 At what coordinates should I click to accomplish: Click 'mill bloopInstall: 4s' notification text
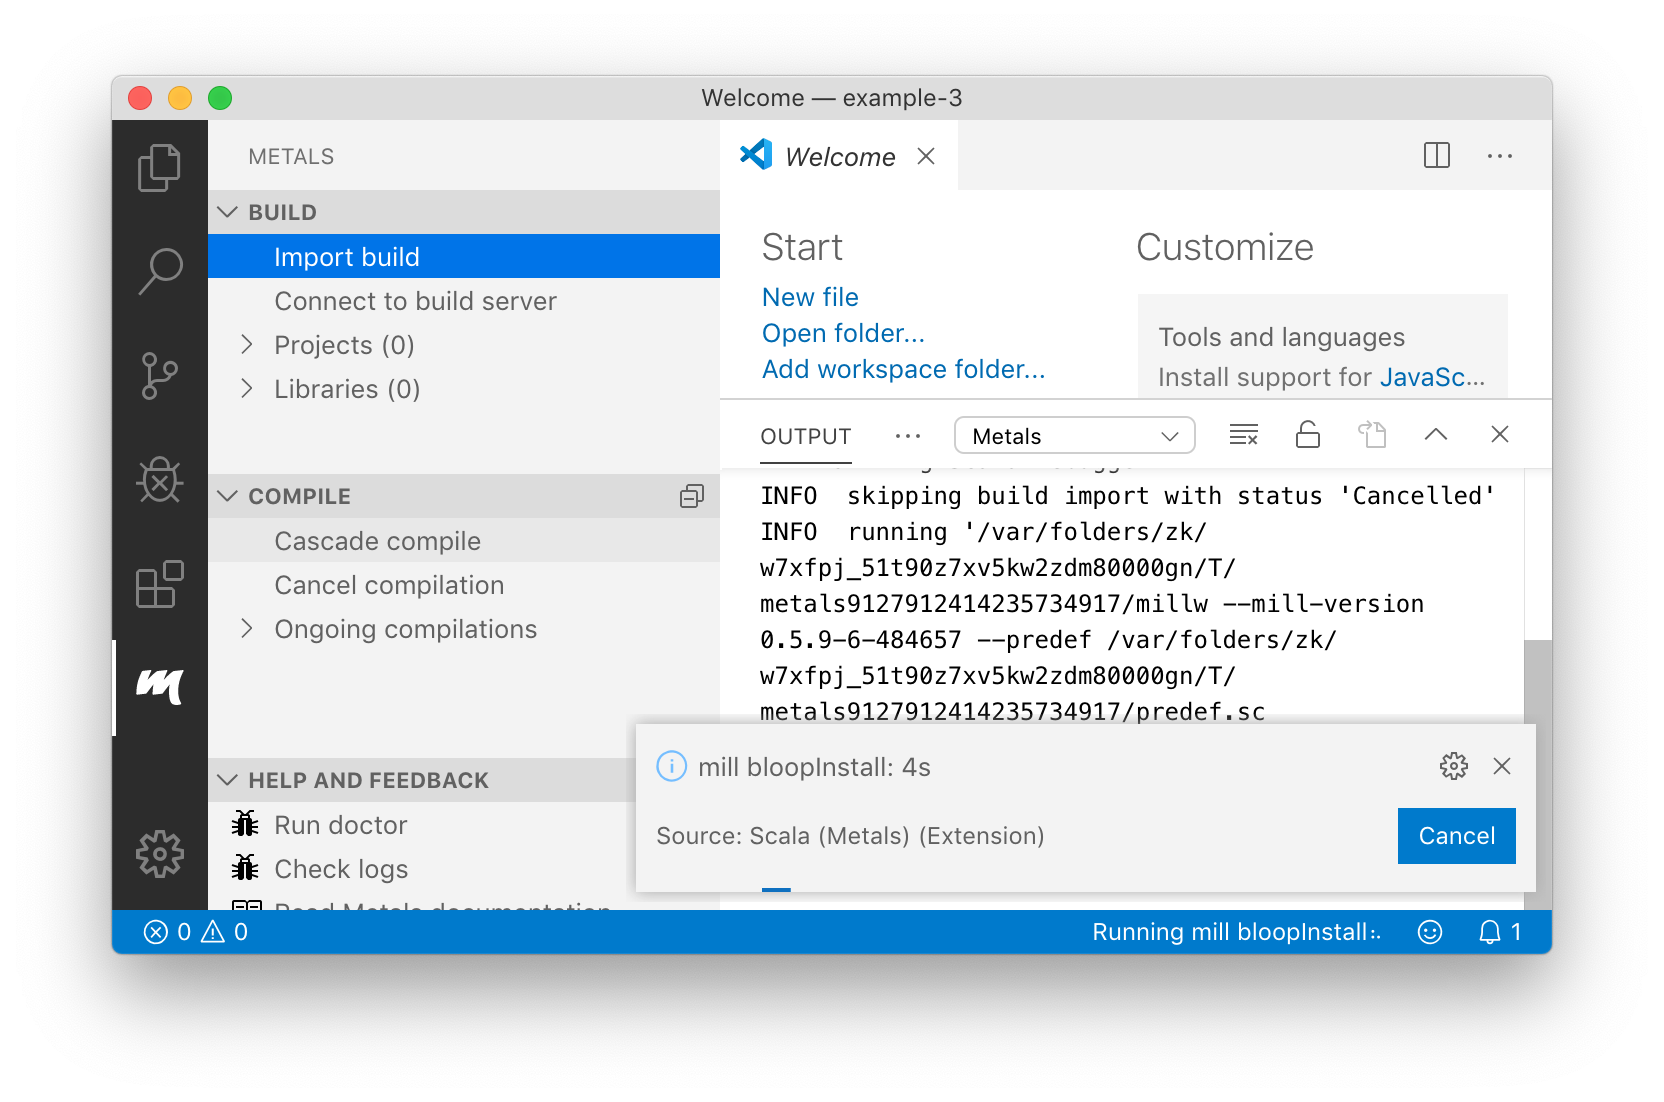point(814,767)
